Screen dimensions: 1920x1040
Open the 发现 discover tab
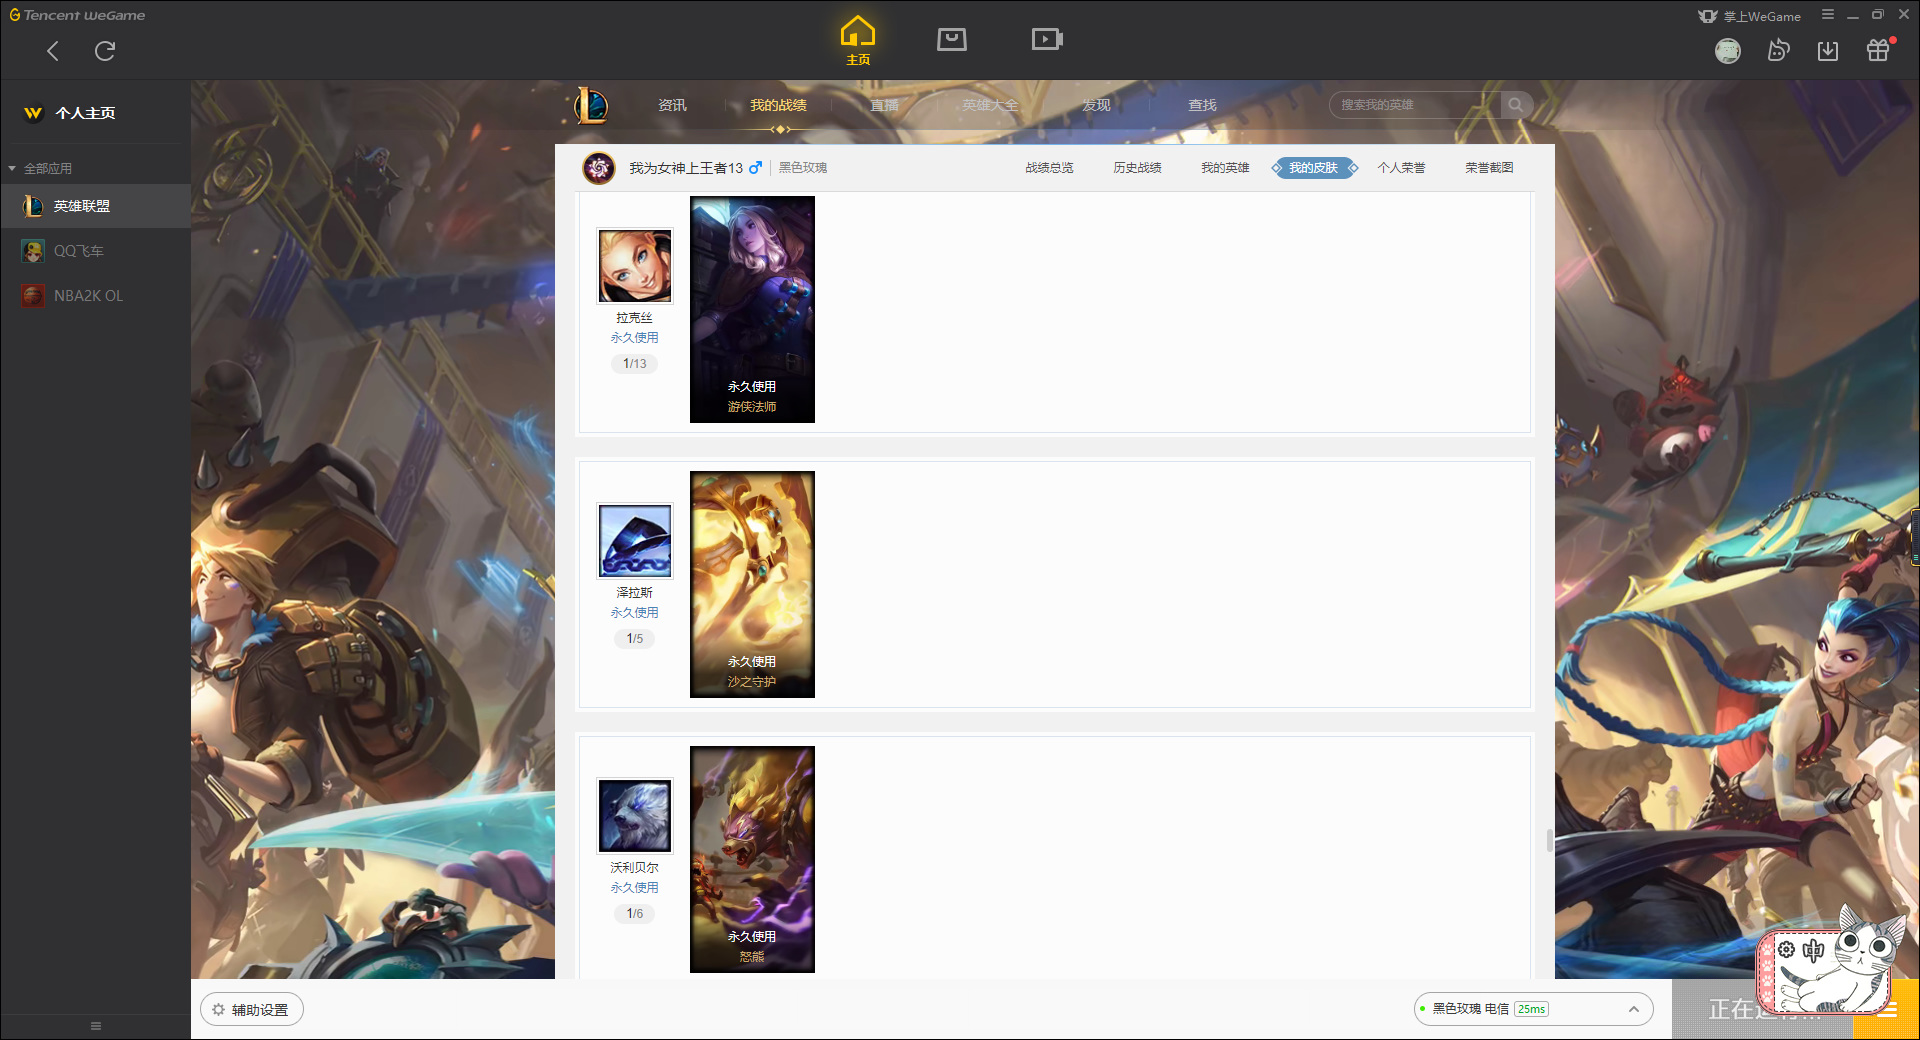coord(1096,105)
